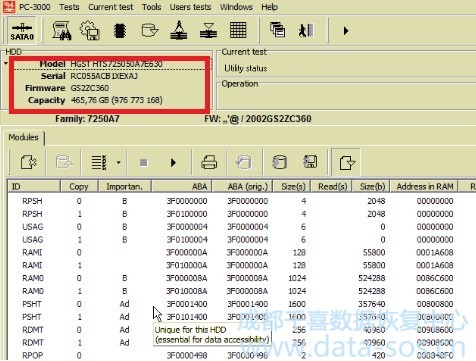Click the cascaded windows icon
This screenshot has width=476, height=361.
[x=277, y=30]
